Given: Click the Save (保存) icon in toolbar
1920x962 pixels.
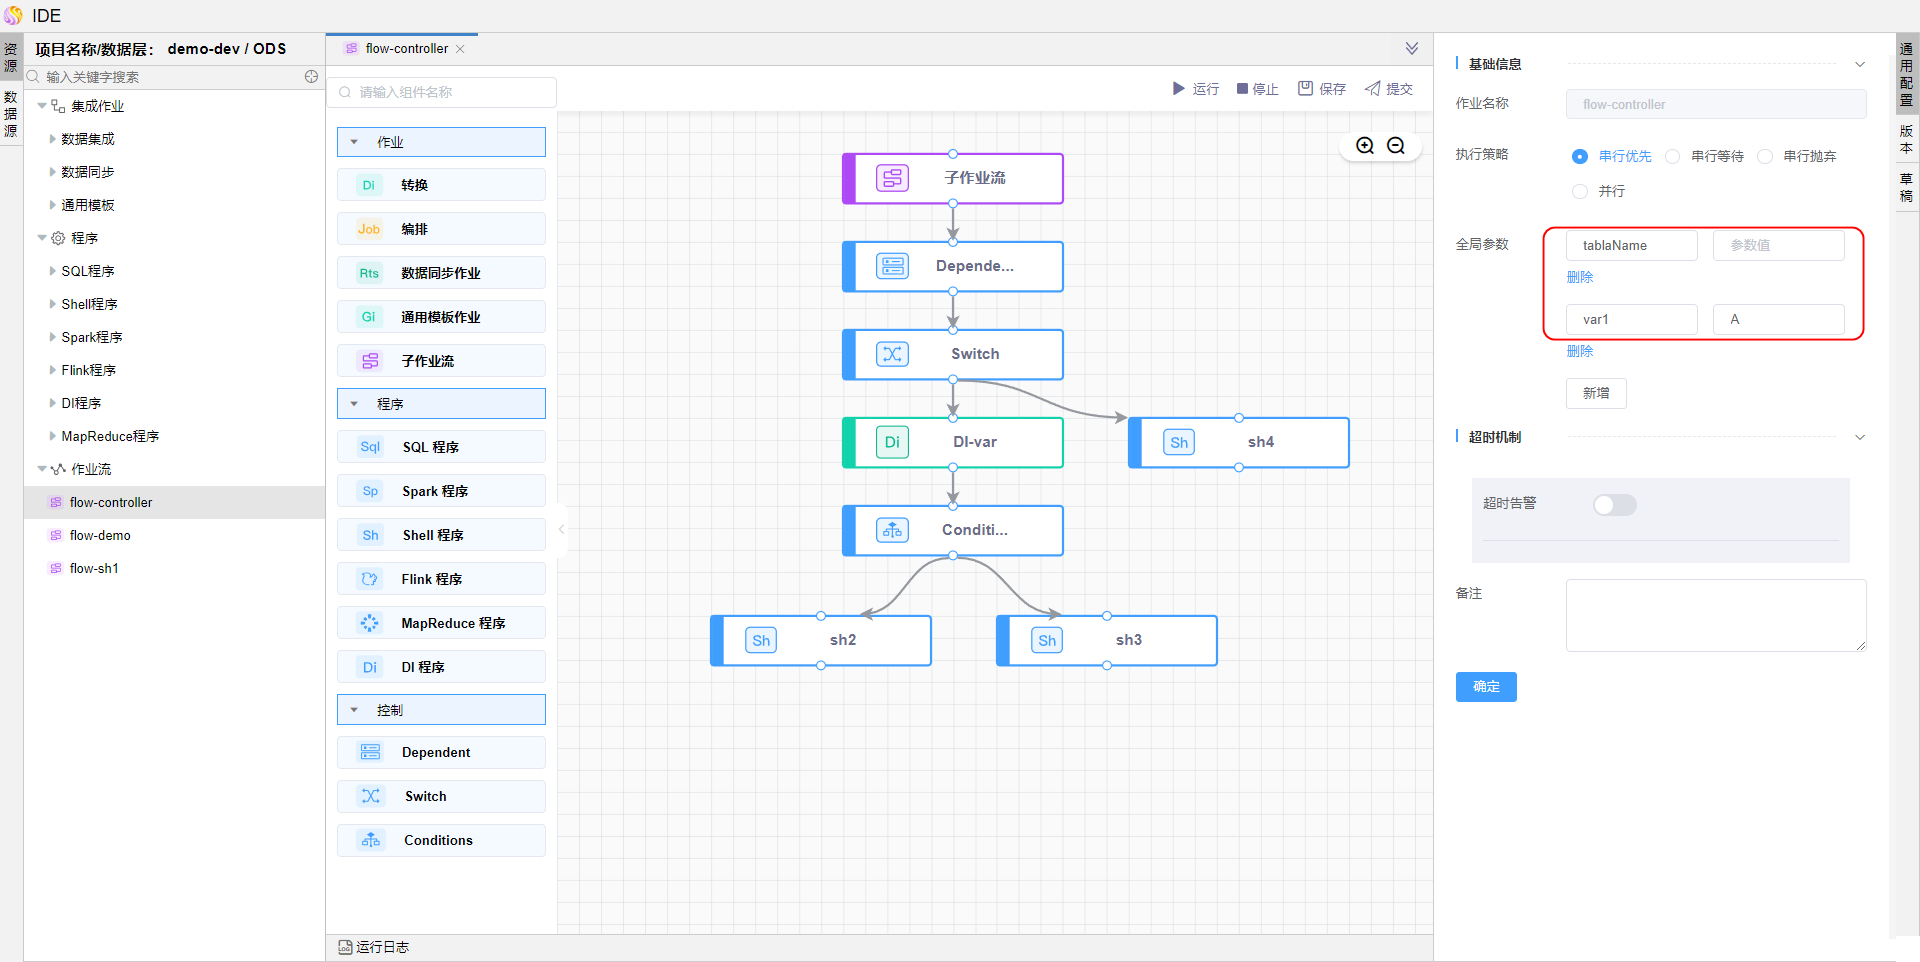Looking at the screenshot, I should pyautogui.click(x=1306, y=89).
